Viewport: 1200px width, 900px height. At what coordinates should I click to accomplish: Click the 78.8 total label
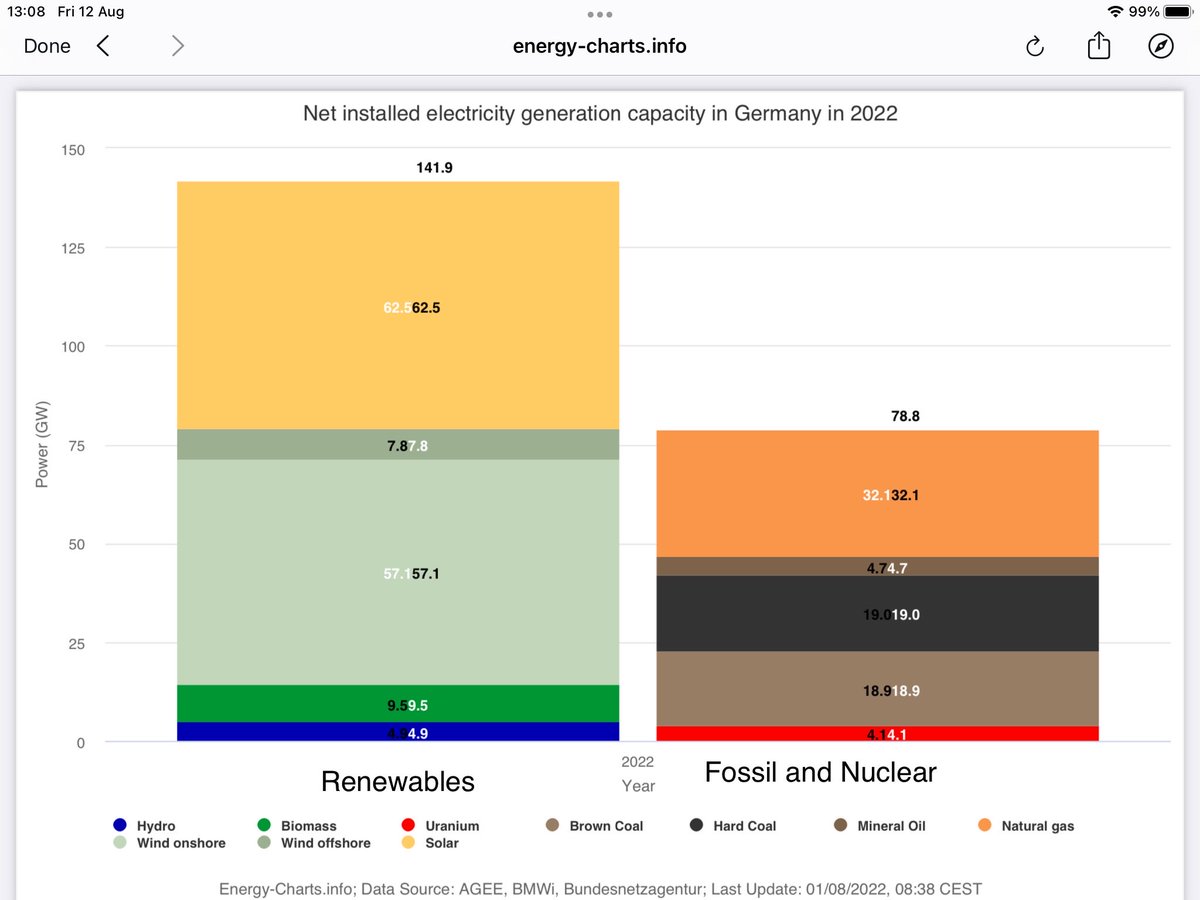point(905,416)
